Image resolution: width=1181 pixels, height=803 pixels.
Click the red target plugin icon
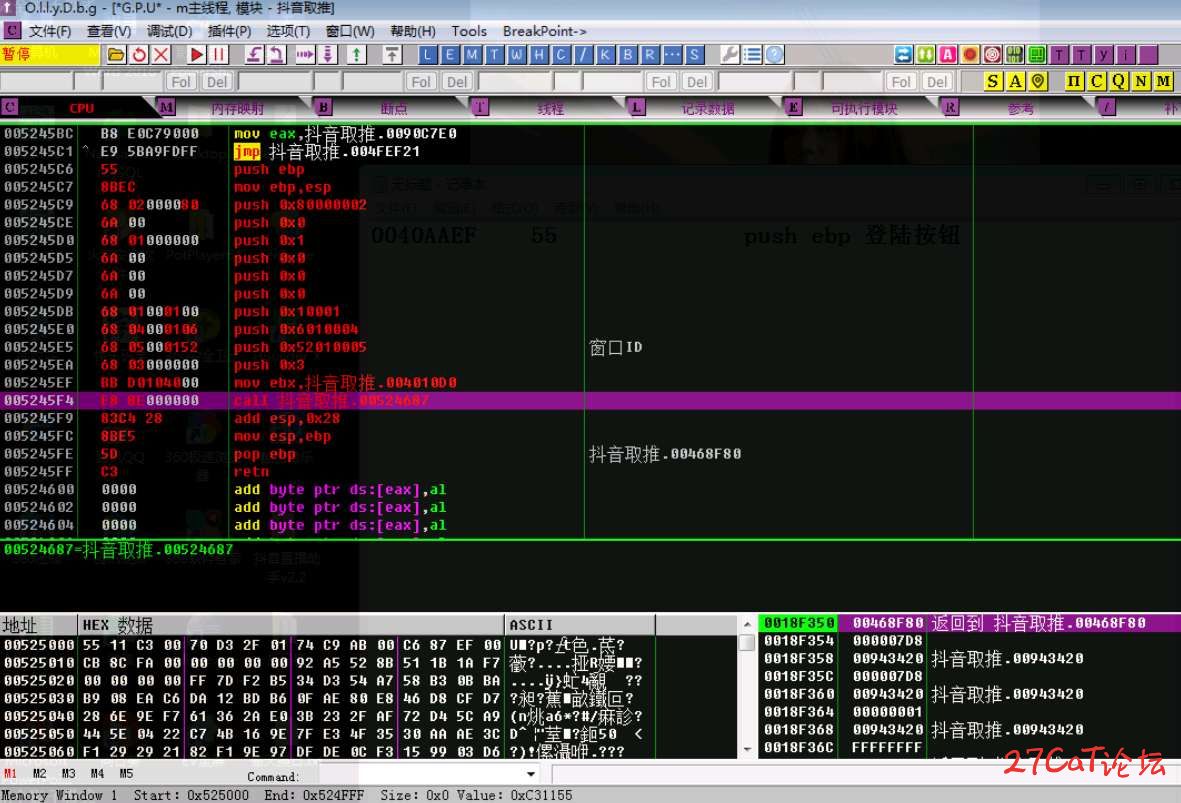pyautogui.click(x=992, y=54)
